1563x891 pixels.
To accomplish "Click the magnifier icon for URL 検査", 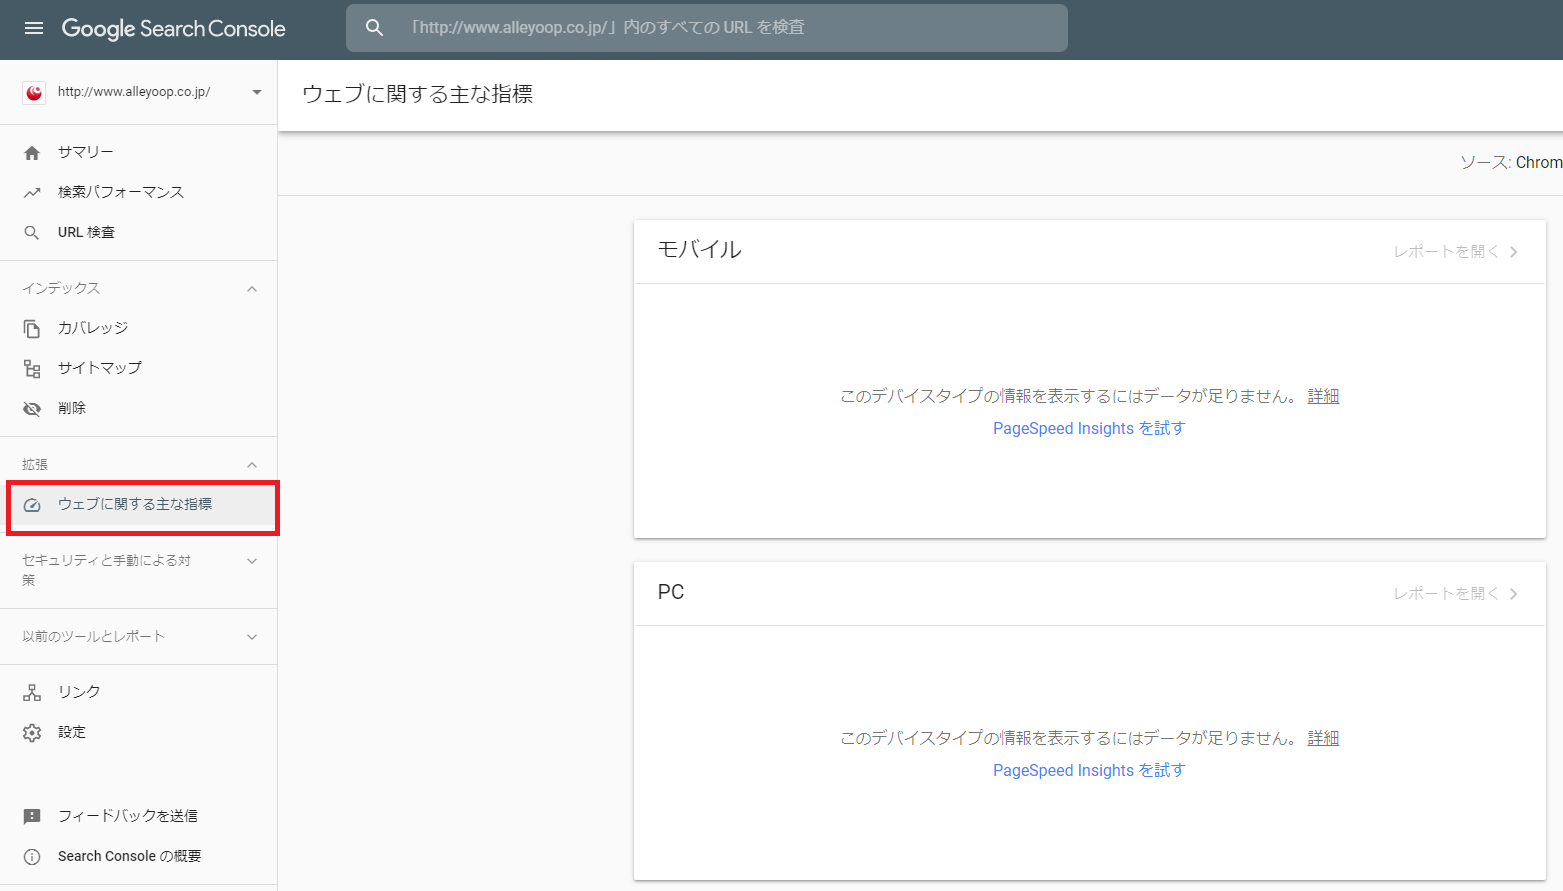I will 32,232.
